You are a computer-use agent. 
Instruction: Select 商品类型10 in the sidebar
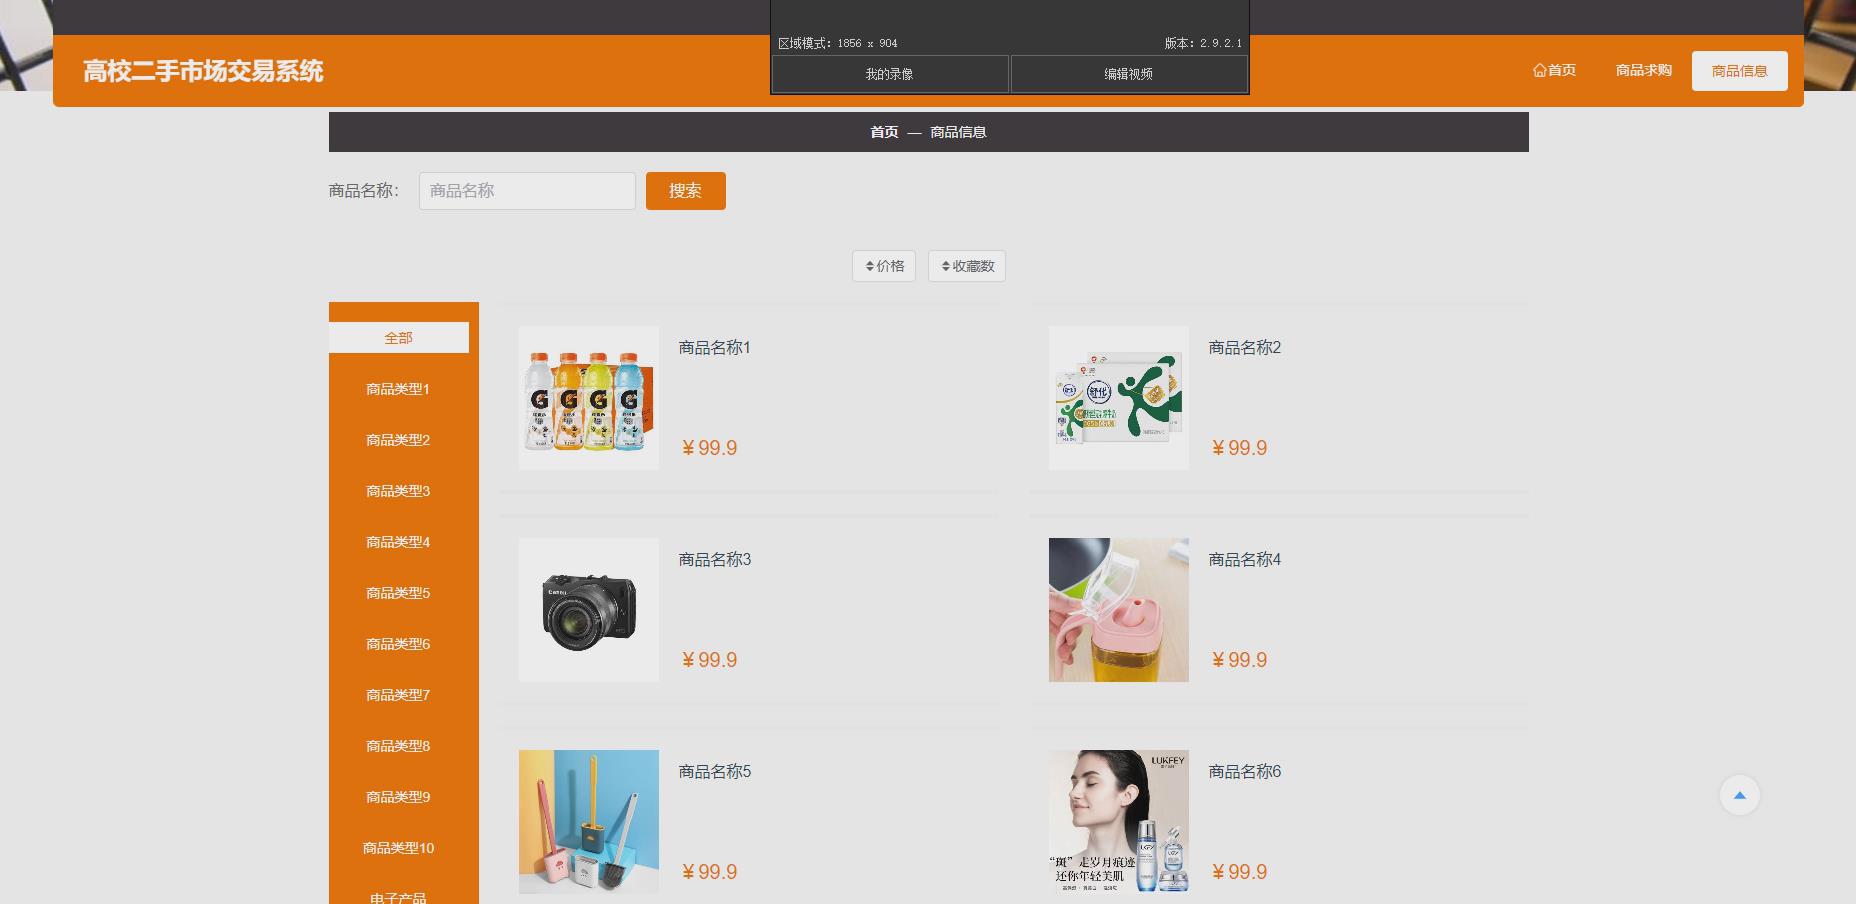point(397,847)
